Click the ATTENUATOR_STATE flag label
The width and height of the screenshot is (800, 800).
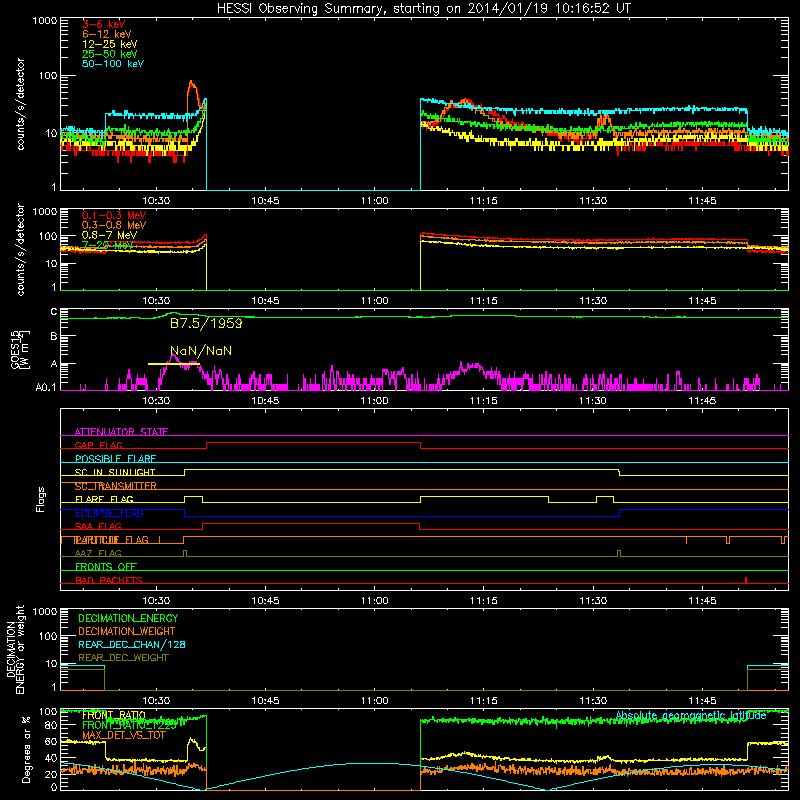pyautogui.click(x=121, y=432)
